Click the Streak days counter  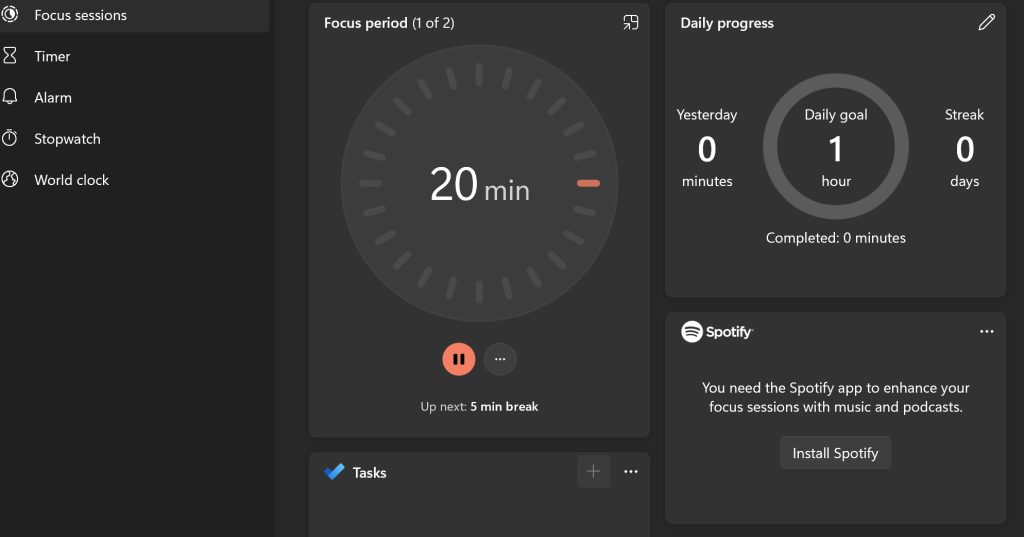point(964,149)
